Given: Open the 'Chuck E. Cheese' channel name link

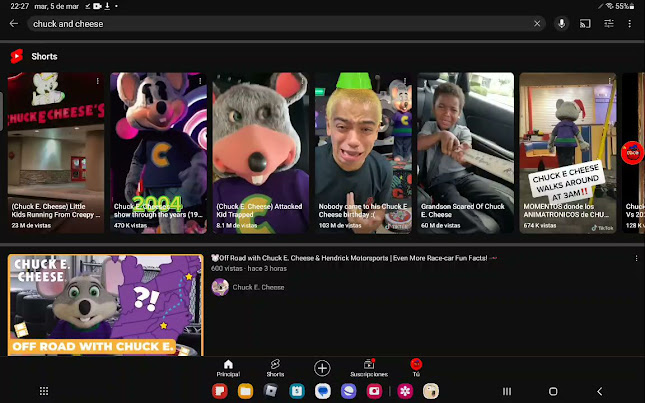Looking at the screenshot, I should click(258, 287).
